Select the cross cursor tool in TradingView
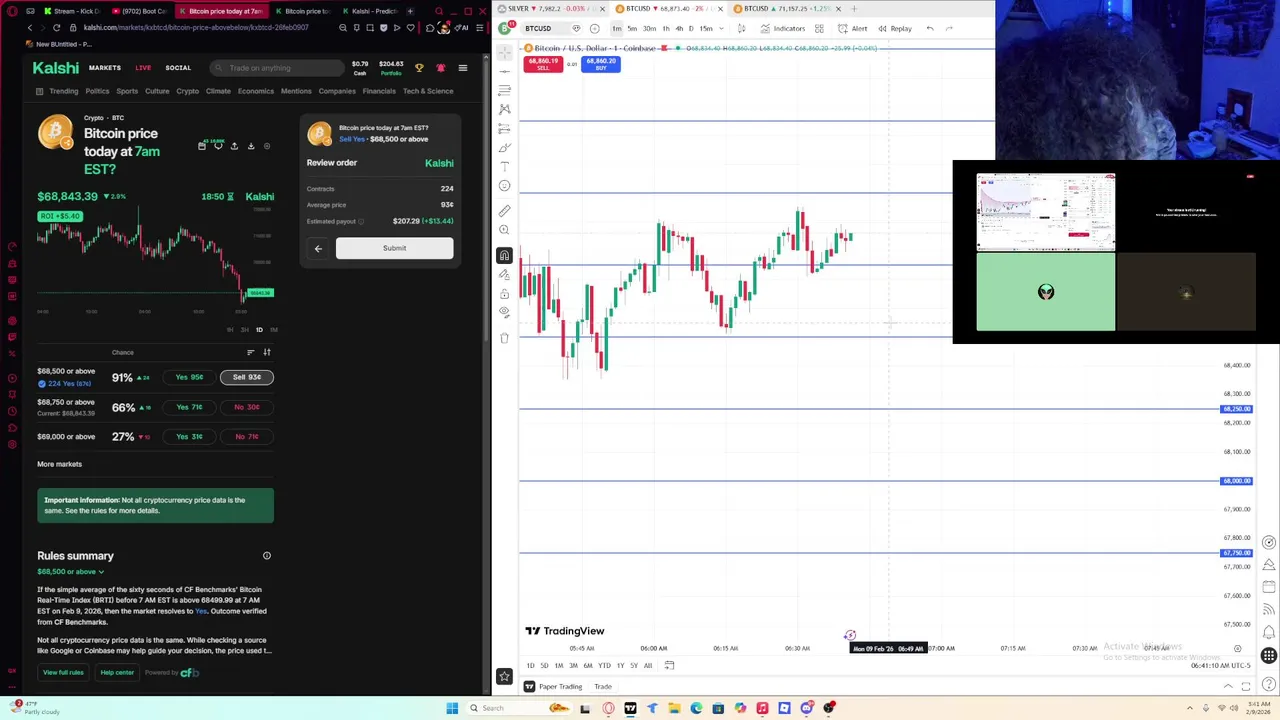 [504, 51]
